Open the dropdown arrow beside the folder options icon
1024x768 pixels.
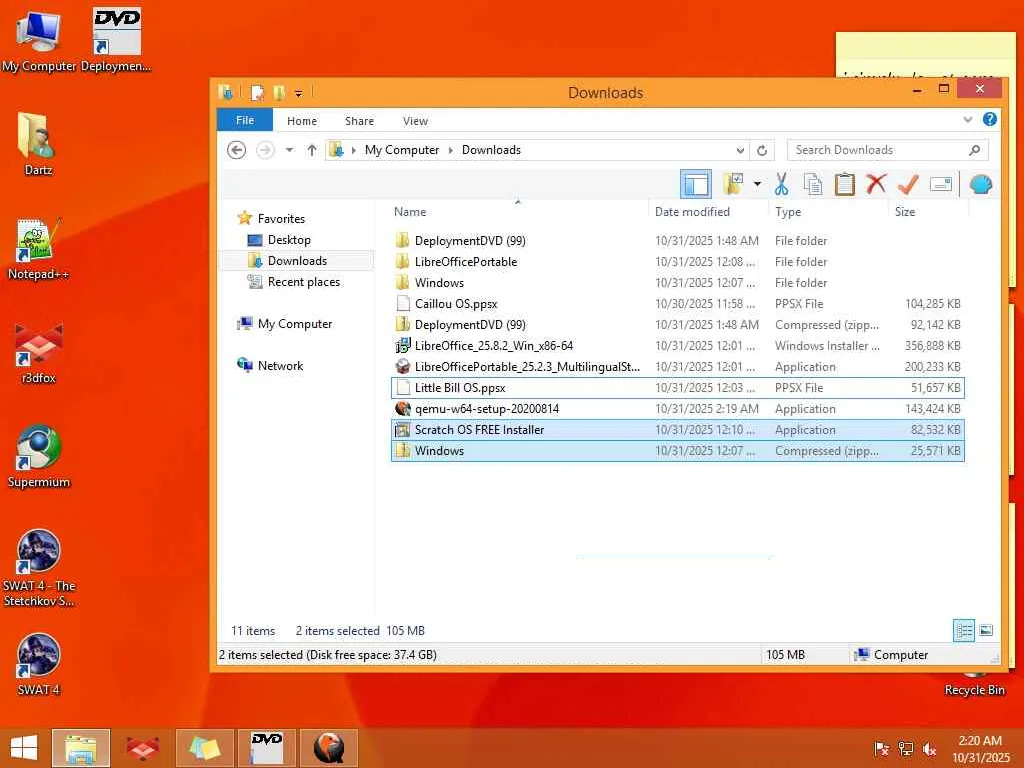pos(757,184)
